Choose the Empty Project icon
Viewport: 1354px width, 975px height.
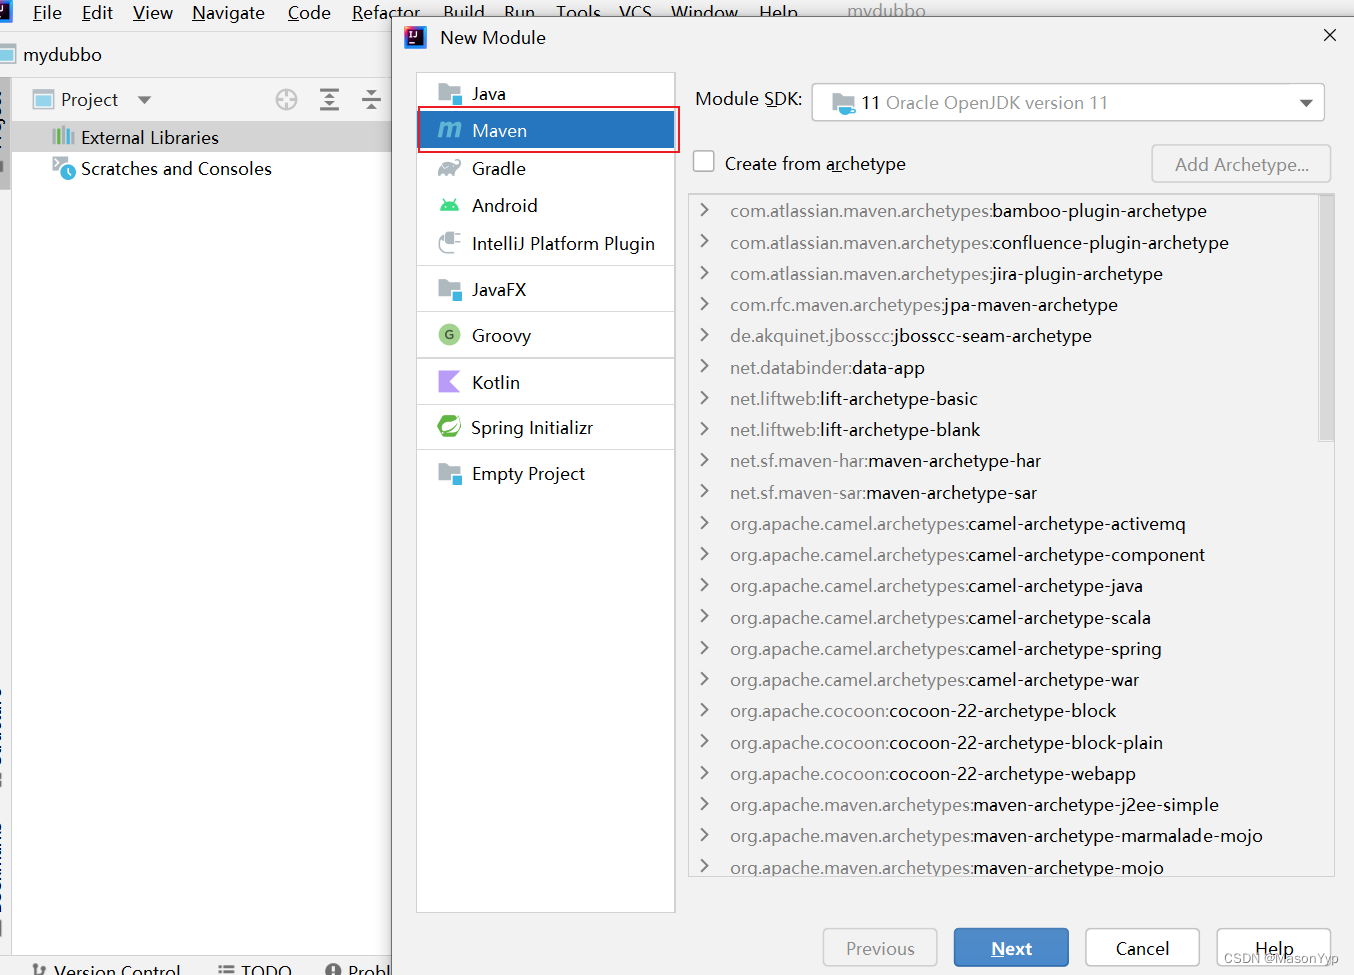pos(450,473)
